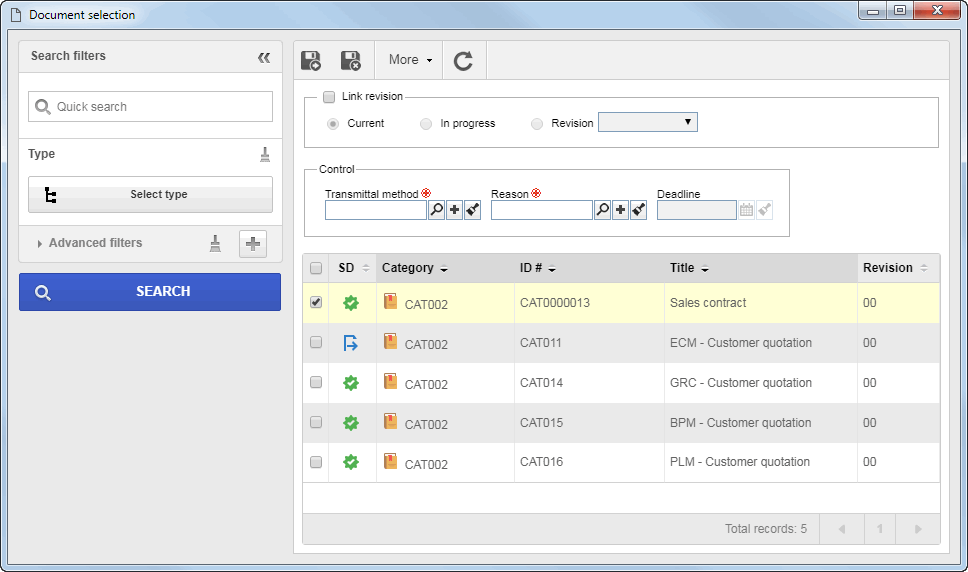This screenshot has width=968, height=572.
Task: Open the Deadline calendar picker
Action: tap(746, 210)
